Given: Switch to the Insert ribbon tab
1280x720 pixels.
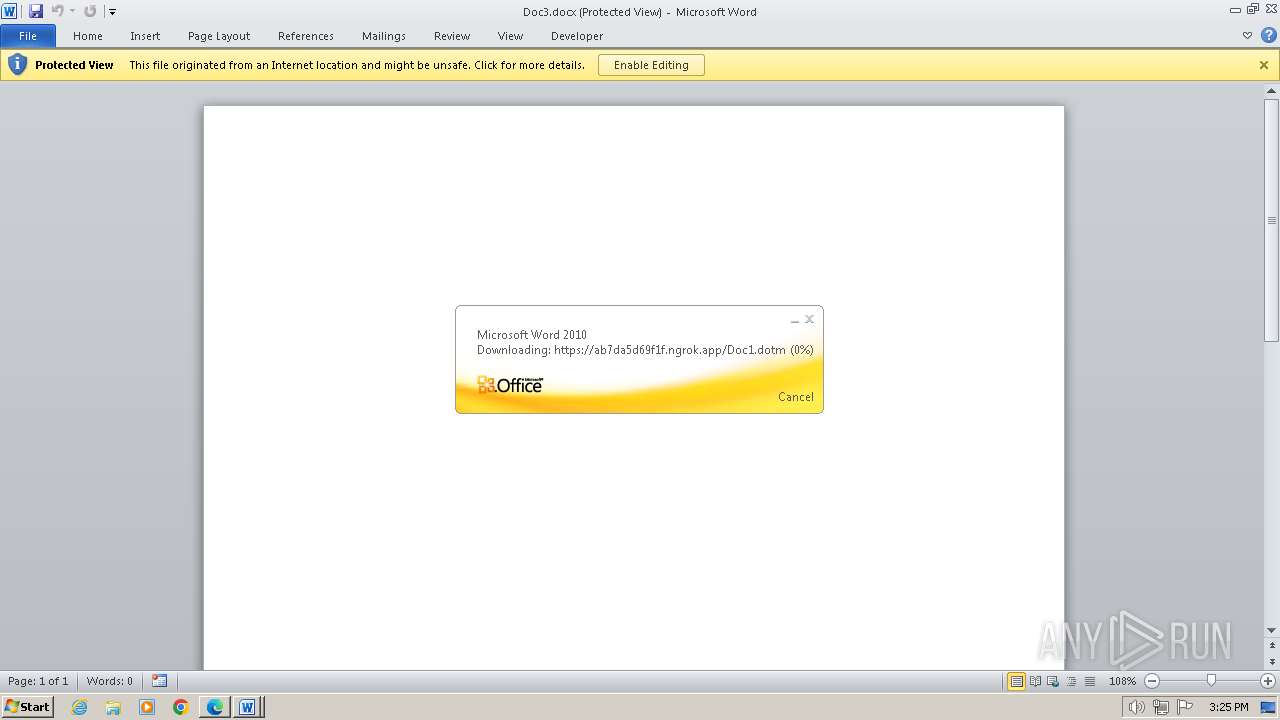Looking at the screenshot, I should click(x=145, y=36).
